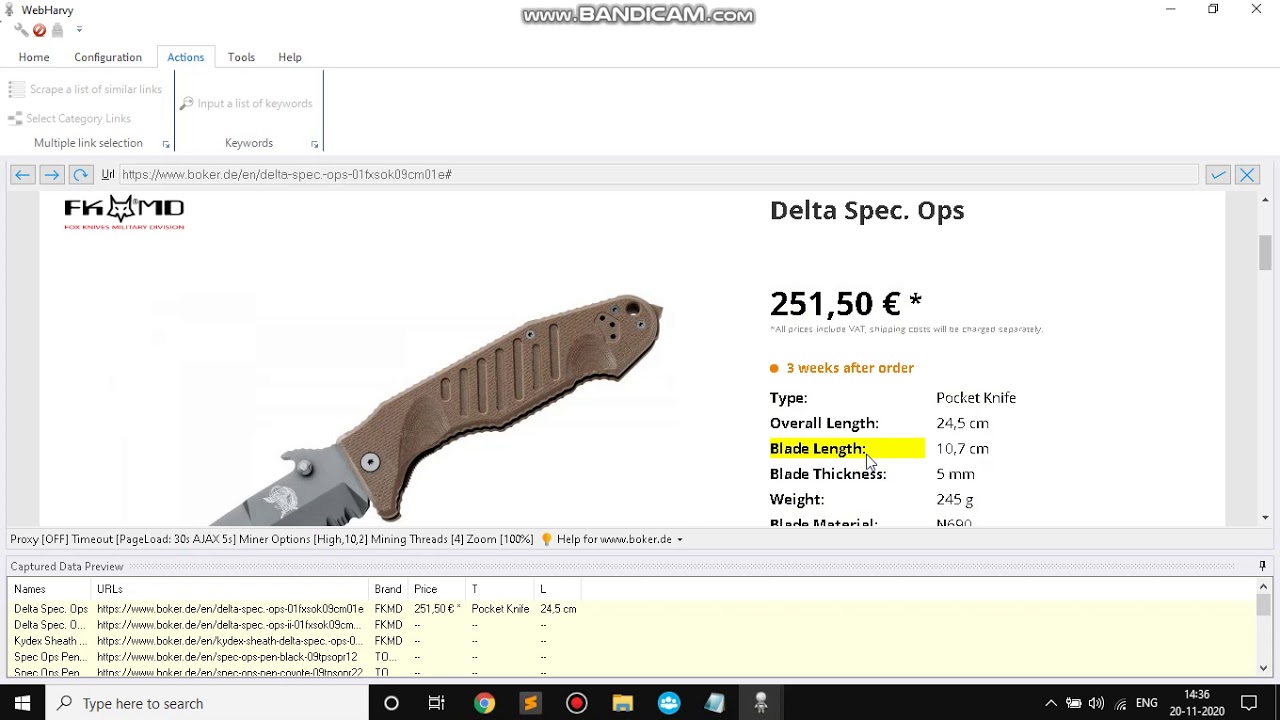Select the Spec Ops Pen row with spec-ops-pen-black URL
Viewport: 1280px width, 720px height.
[295, 657]
